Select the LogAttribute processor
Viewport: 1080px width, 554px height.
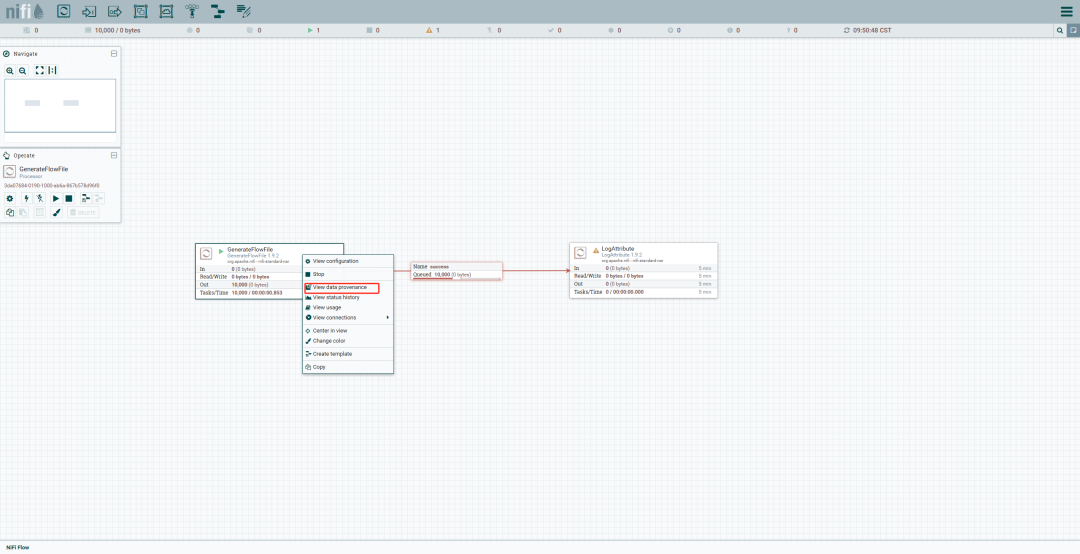643,270
